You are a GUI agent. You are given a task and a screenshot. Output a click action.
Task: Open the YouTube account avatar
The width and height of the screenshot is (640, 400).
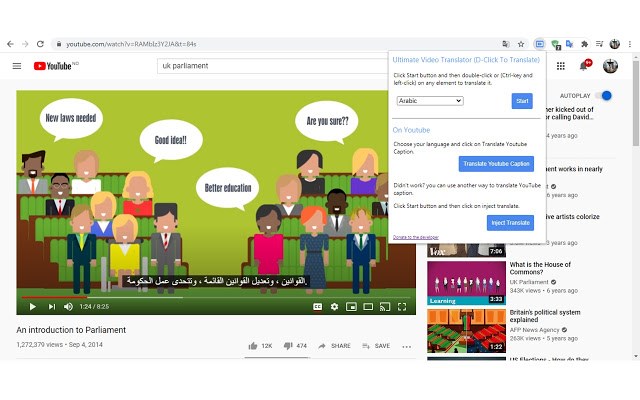(x=610, y=66)
